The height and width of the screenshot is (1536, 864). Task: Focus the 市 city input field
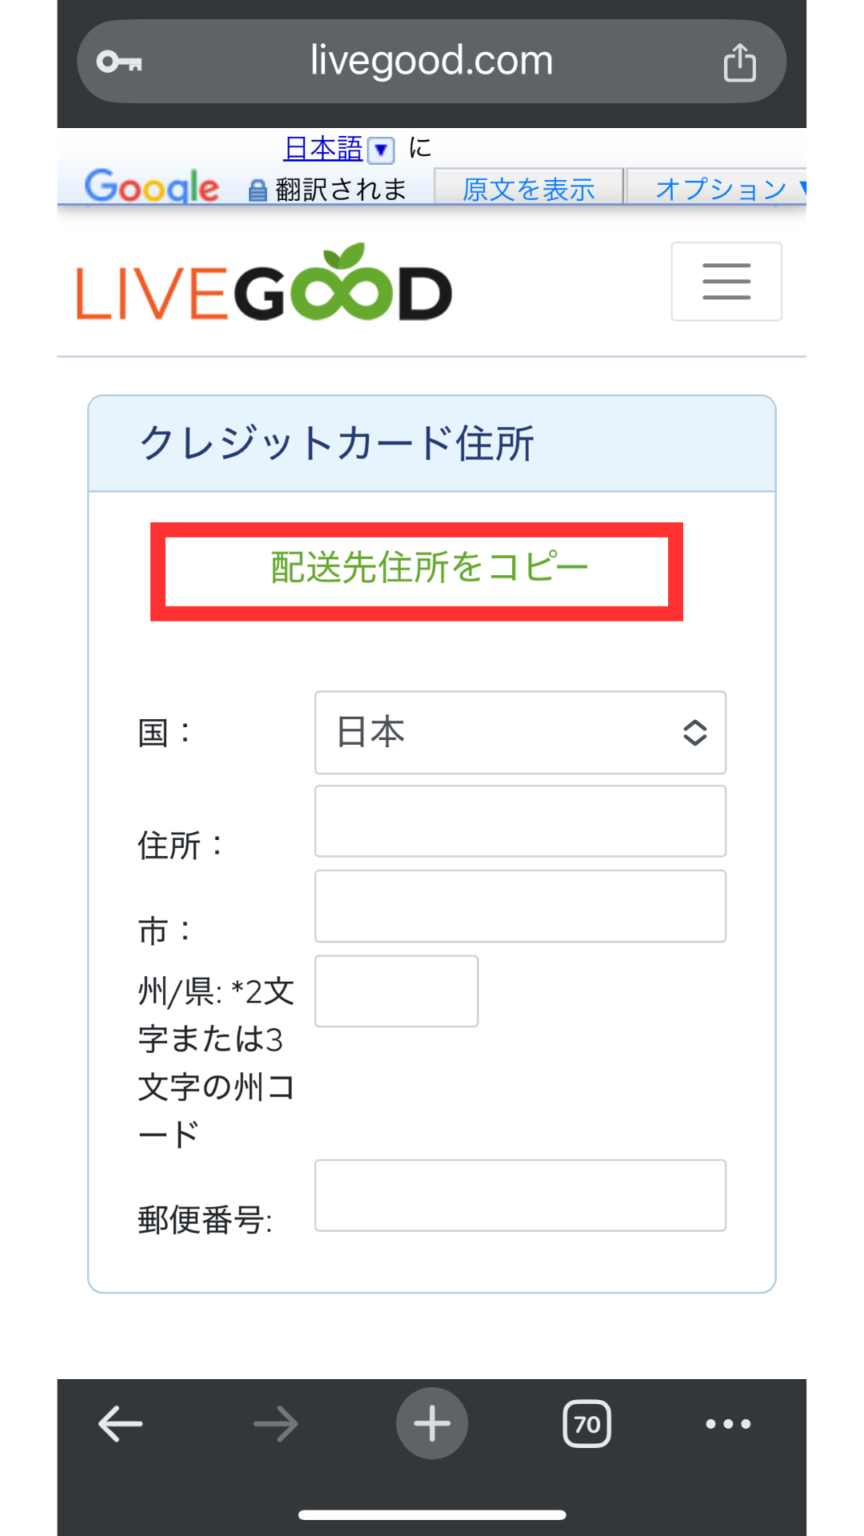[x=520, y=906]
